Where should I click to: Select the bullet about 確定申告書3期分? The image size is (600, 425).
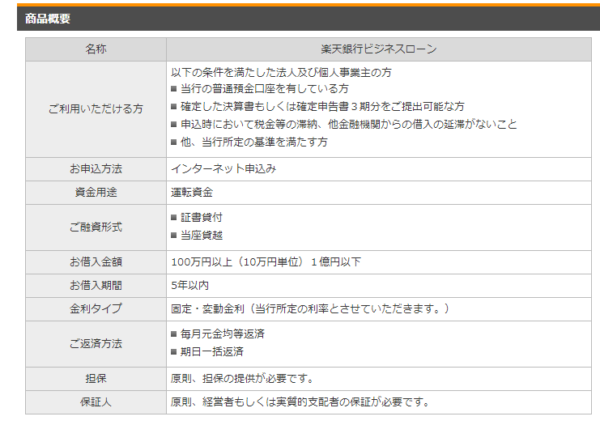coord(318,106)
